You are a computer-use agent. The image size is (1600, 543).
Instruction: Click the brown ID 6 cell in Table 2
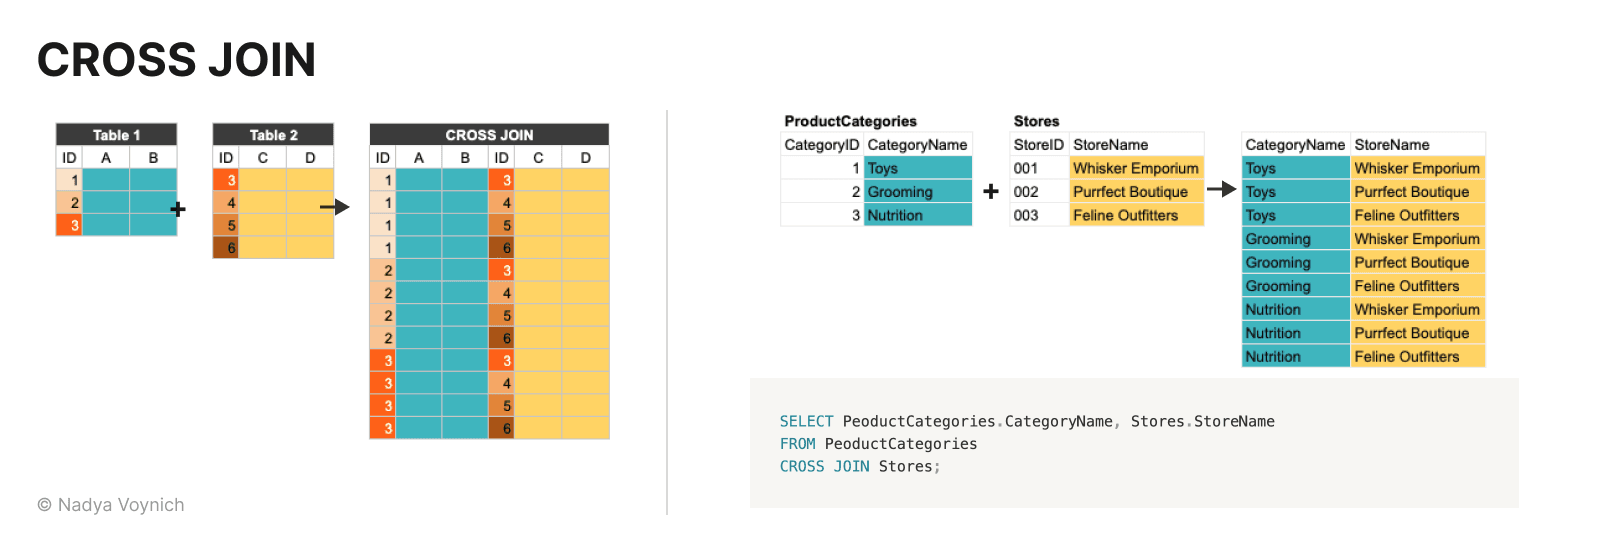coord(226,248)
